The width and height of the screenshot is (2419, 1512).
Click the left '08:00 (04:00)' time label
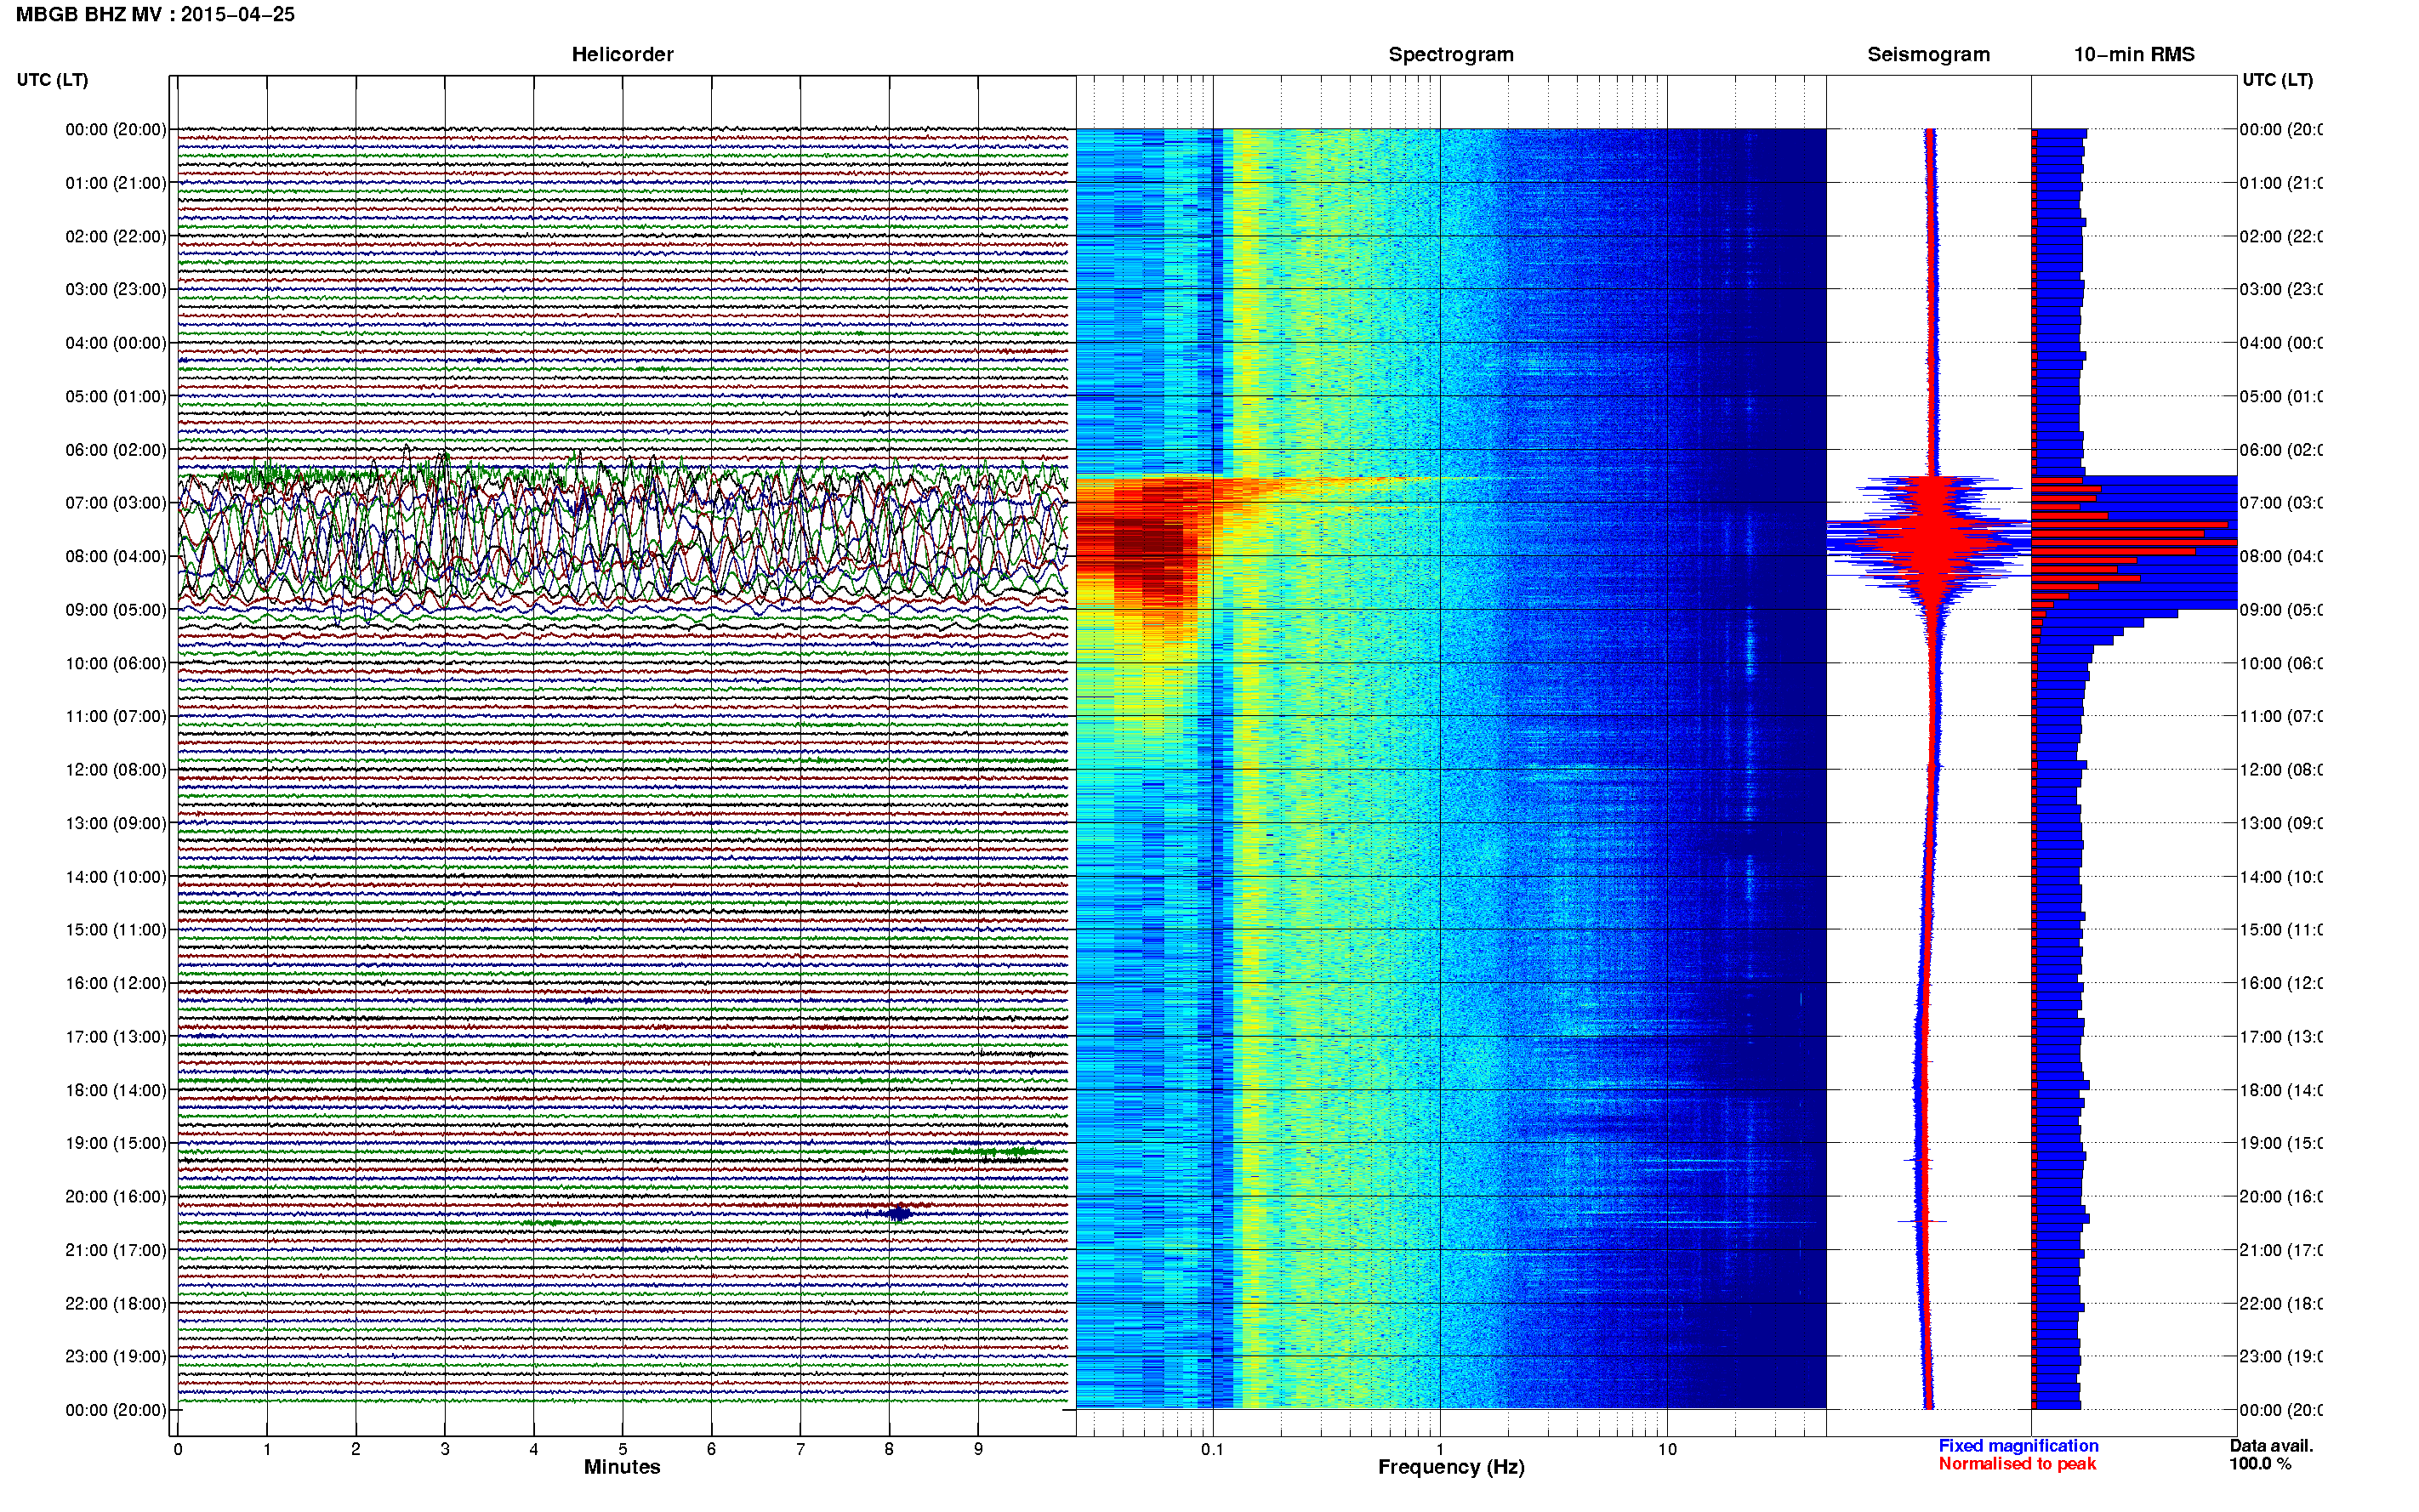click(x=116, y=556)
